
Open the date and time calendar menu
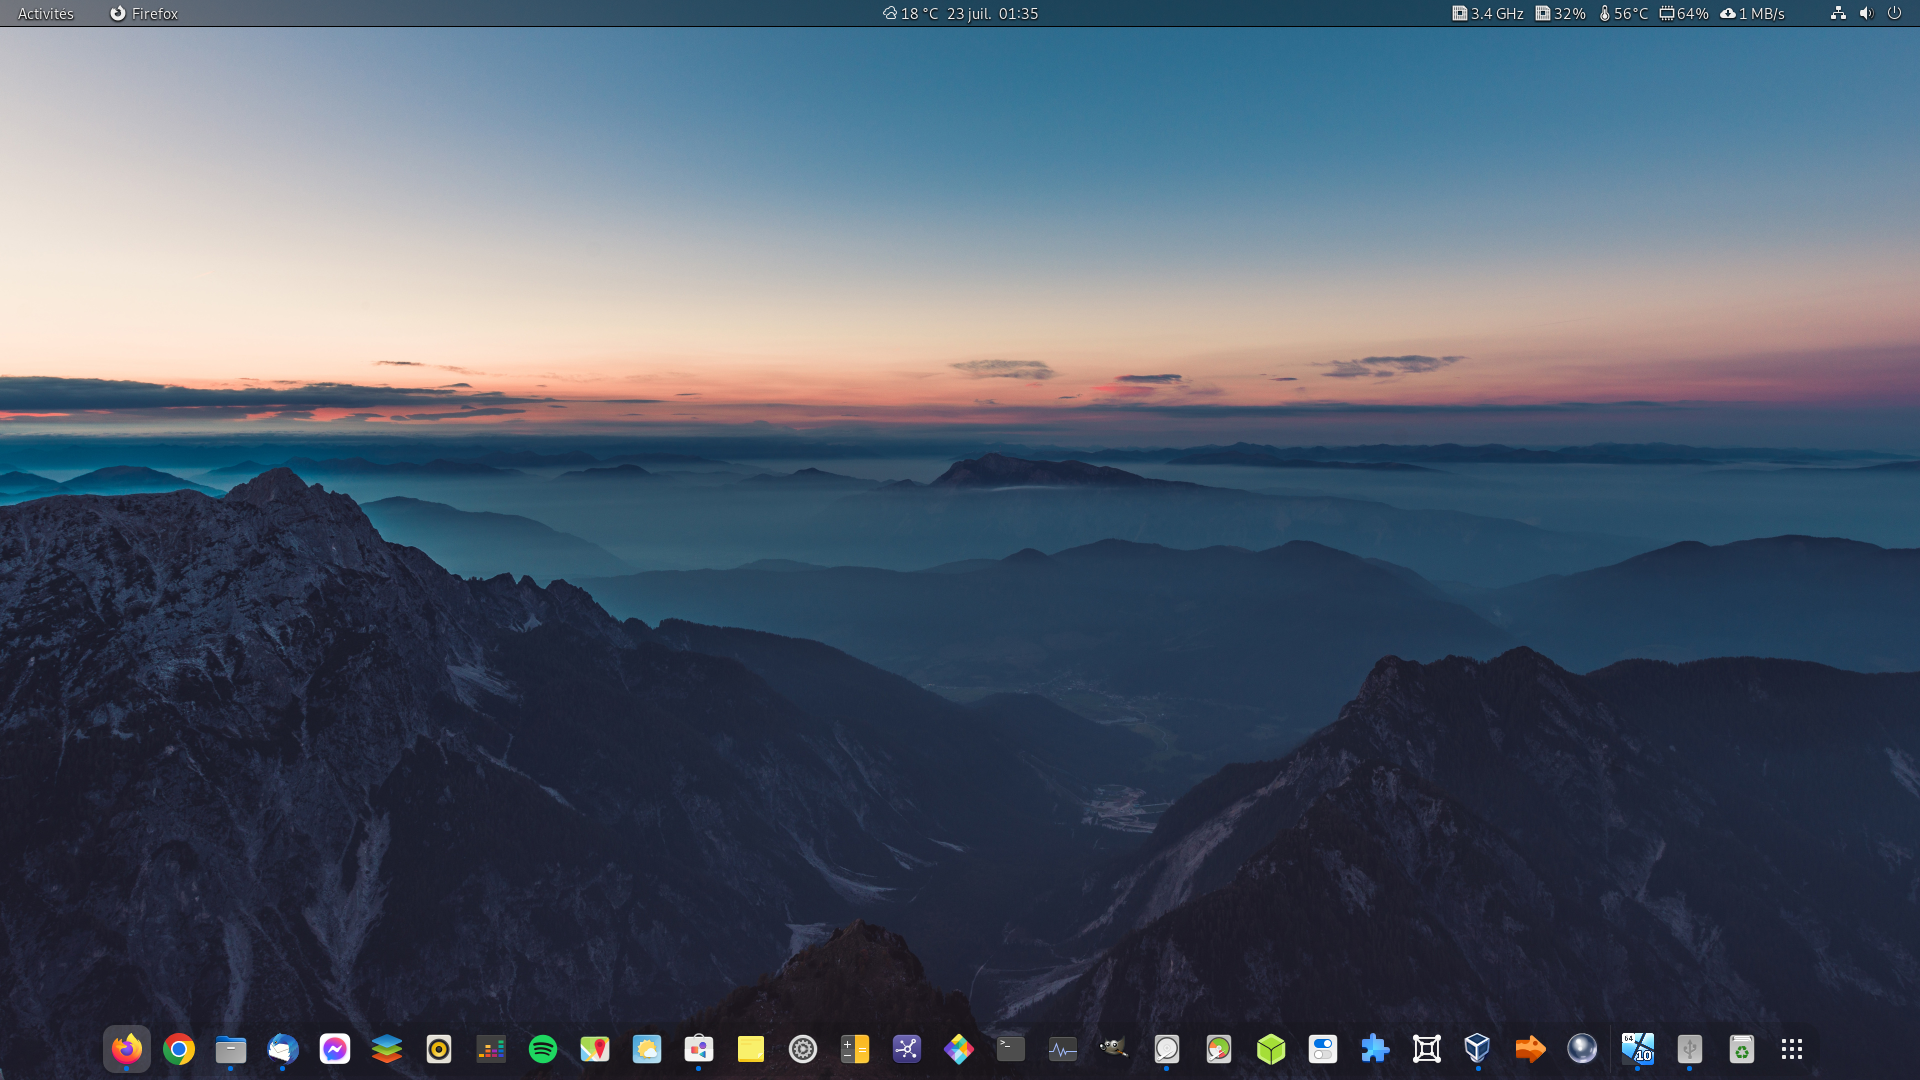[x=992, y=13]
